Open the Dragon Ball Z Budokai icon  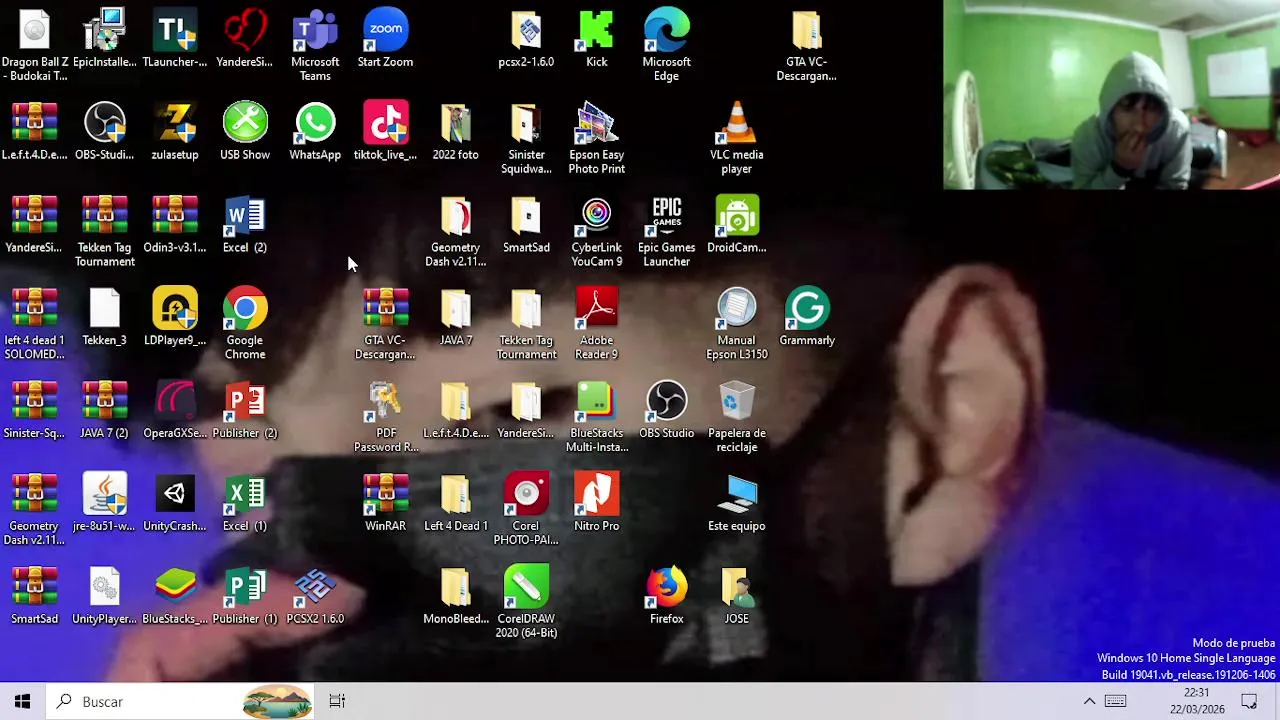[x=35, y=45]
